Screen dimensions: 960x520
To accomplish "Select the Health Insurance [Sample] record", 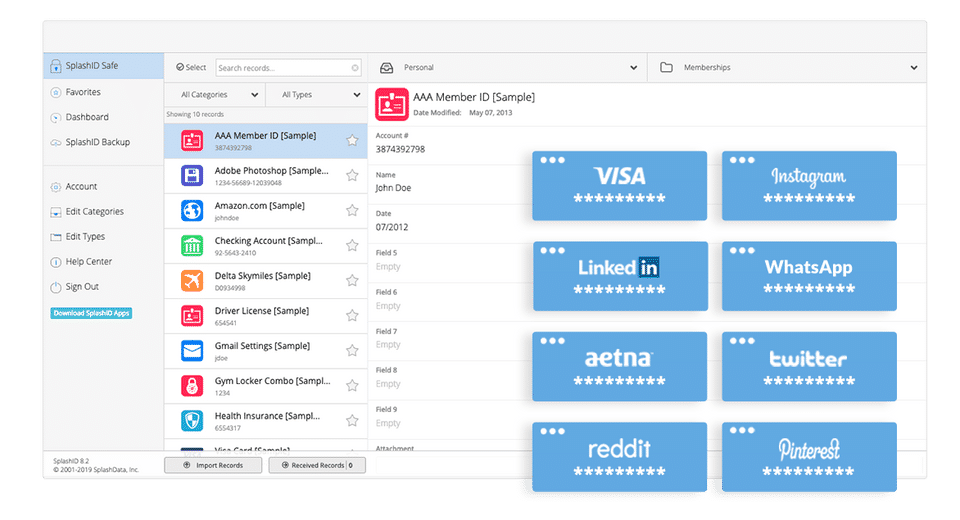I will (265, 421).
